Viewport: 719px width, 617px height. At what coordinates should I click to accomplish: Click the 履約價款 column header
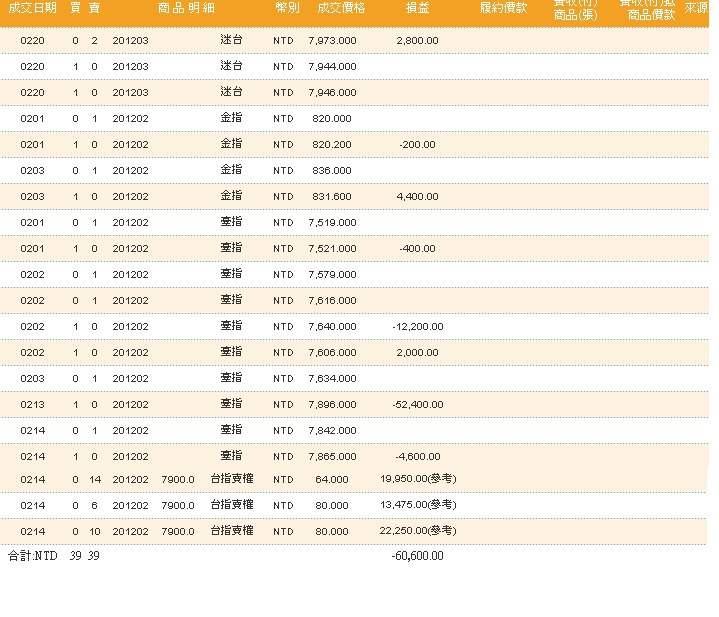(x=503, y=8)
